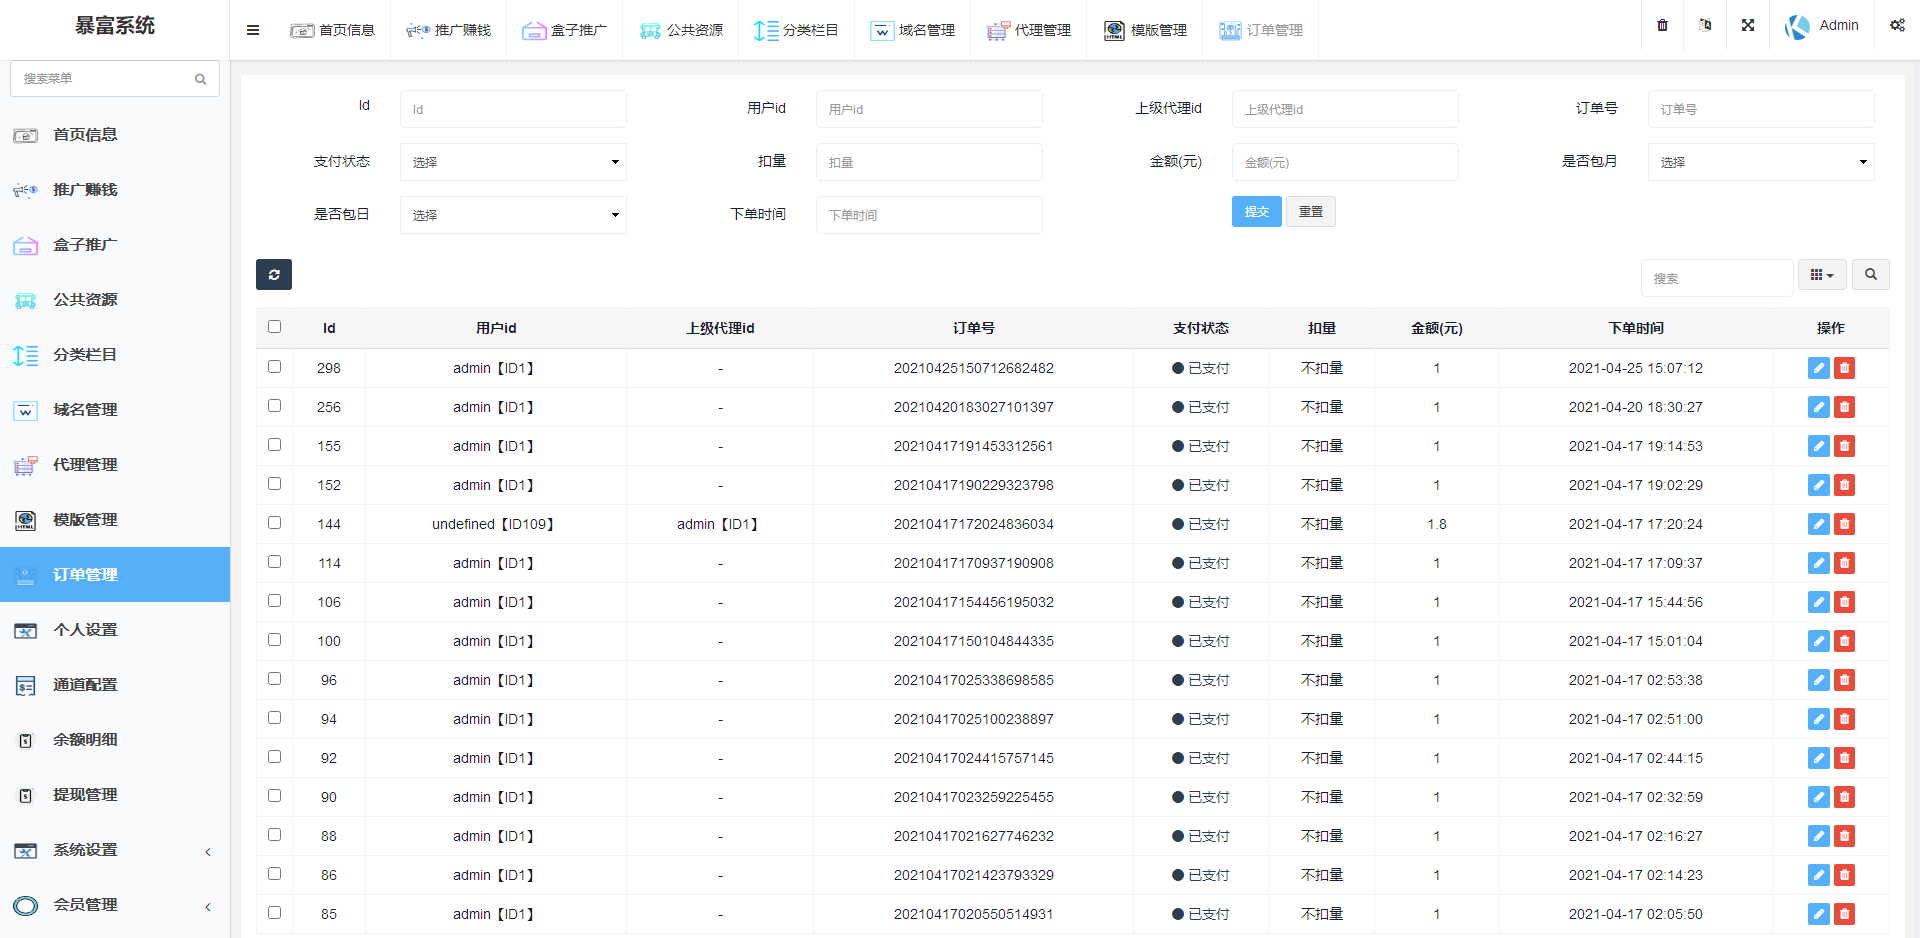Click the delete icon for order 144
This screenshot has width=1920, height=938.
tap(1845, 524)
